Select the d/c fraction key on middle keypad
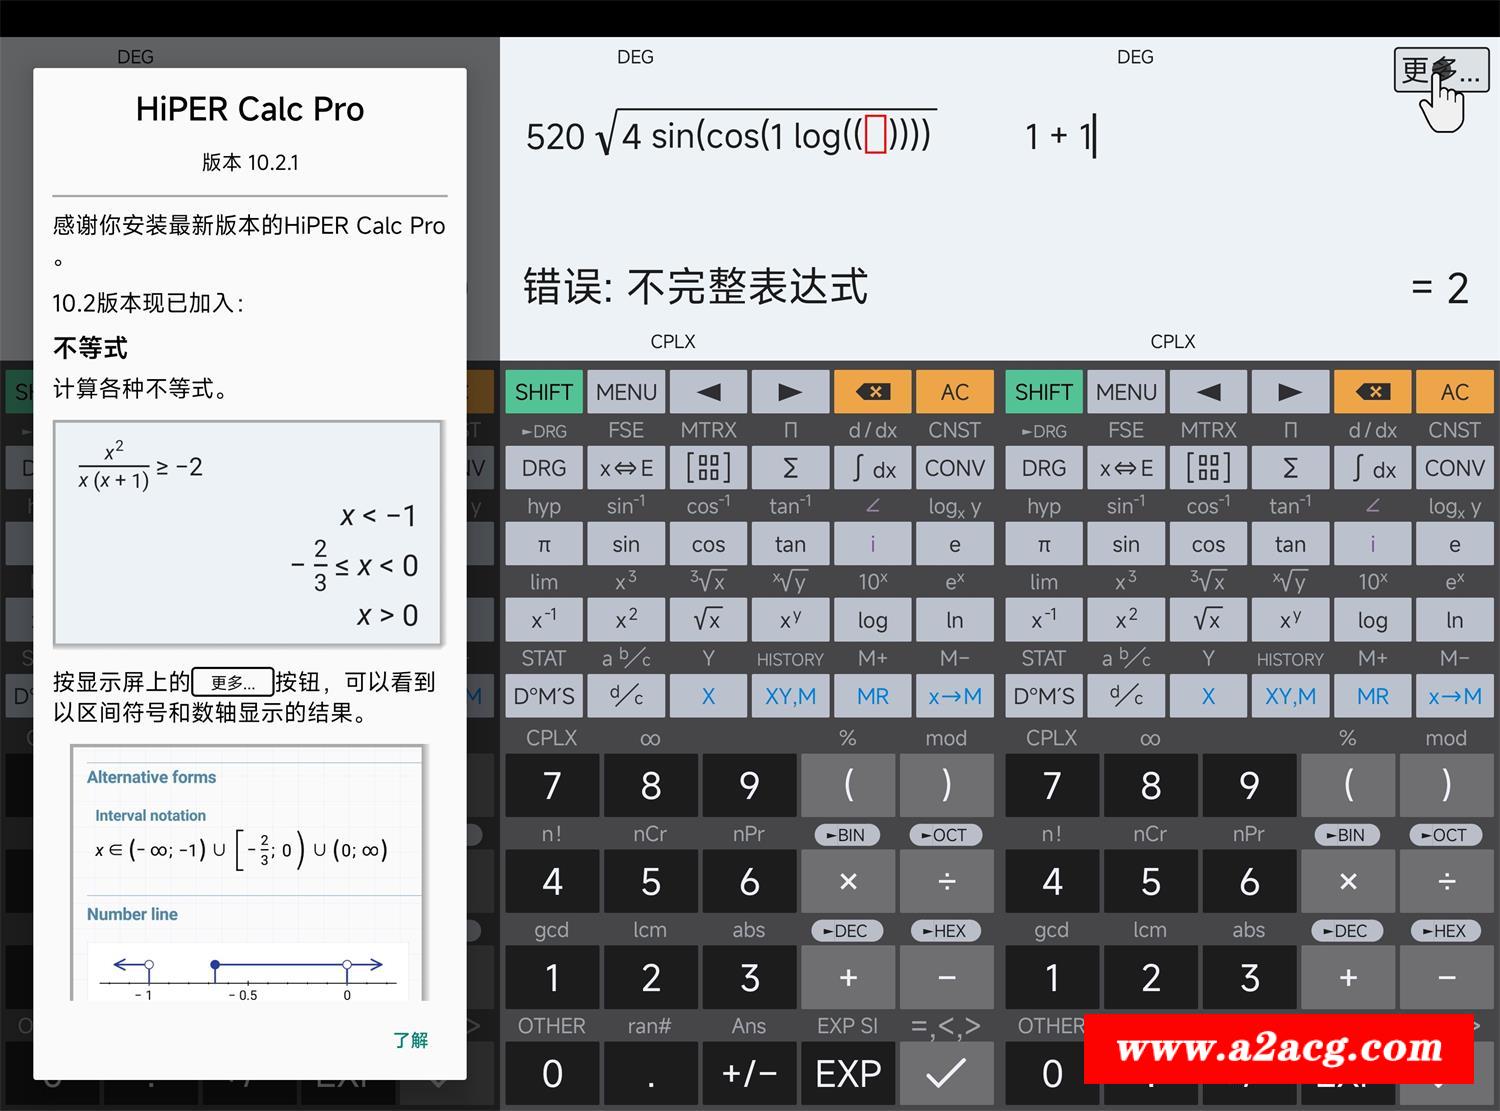The width and height of the screenshot is (1500, 1111). pos(626,696)
